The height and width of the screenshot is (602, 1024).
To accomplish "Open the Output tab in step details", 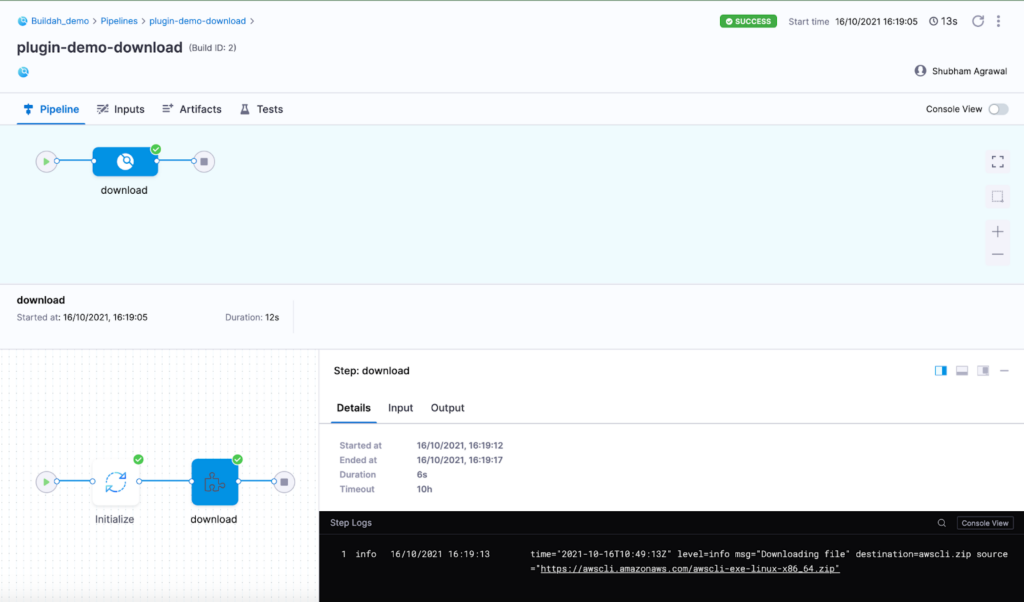I will (x=447, y=407).
